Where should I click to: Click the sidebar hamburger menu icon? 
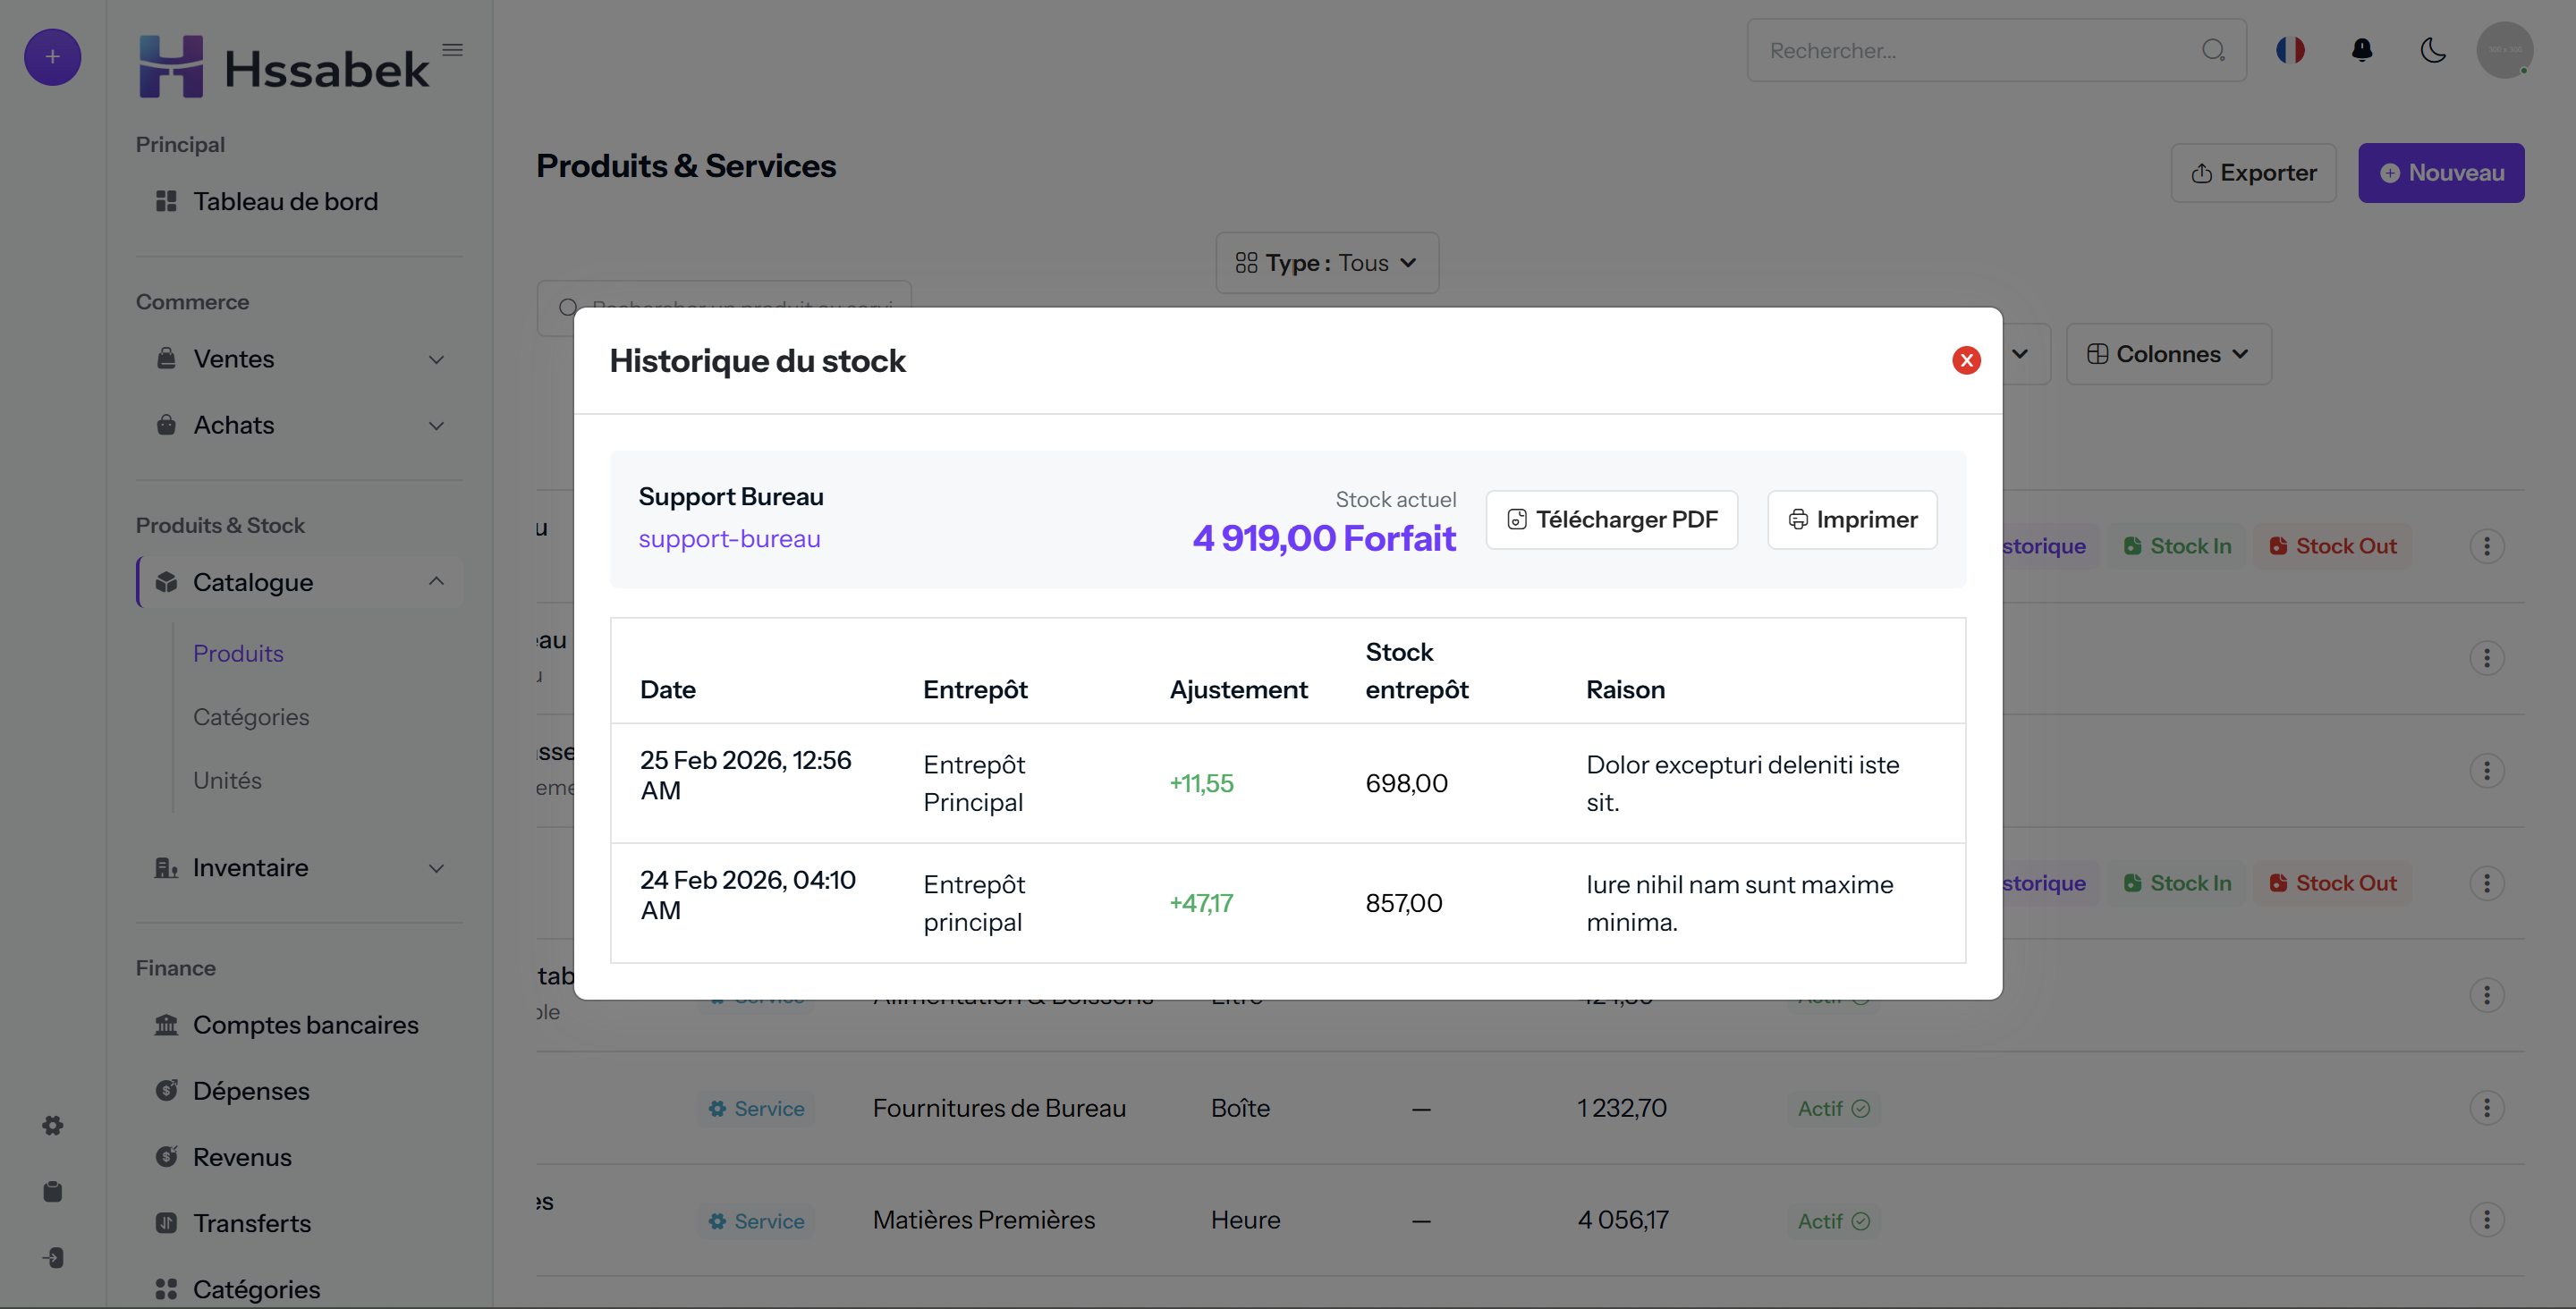click(x=452, y=49)
